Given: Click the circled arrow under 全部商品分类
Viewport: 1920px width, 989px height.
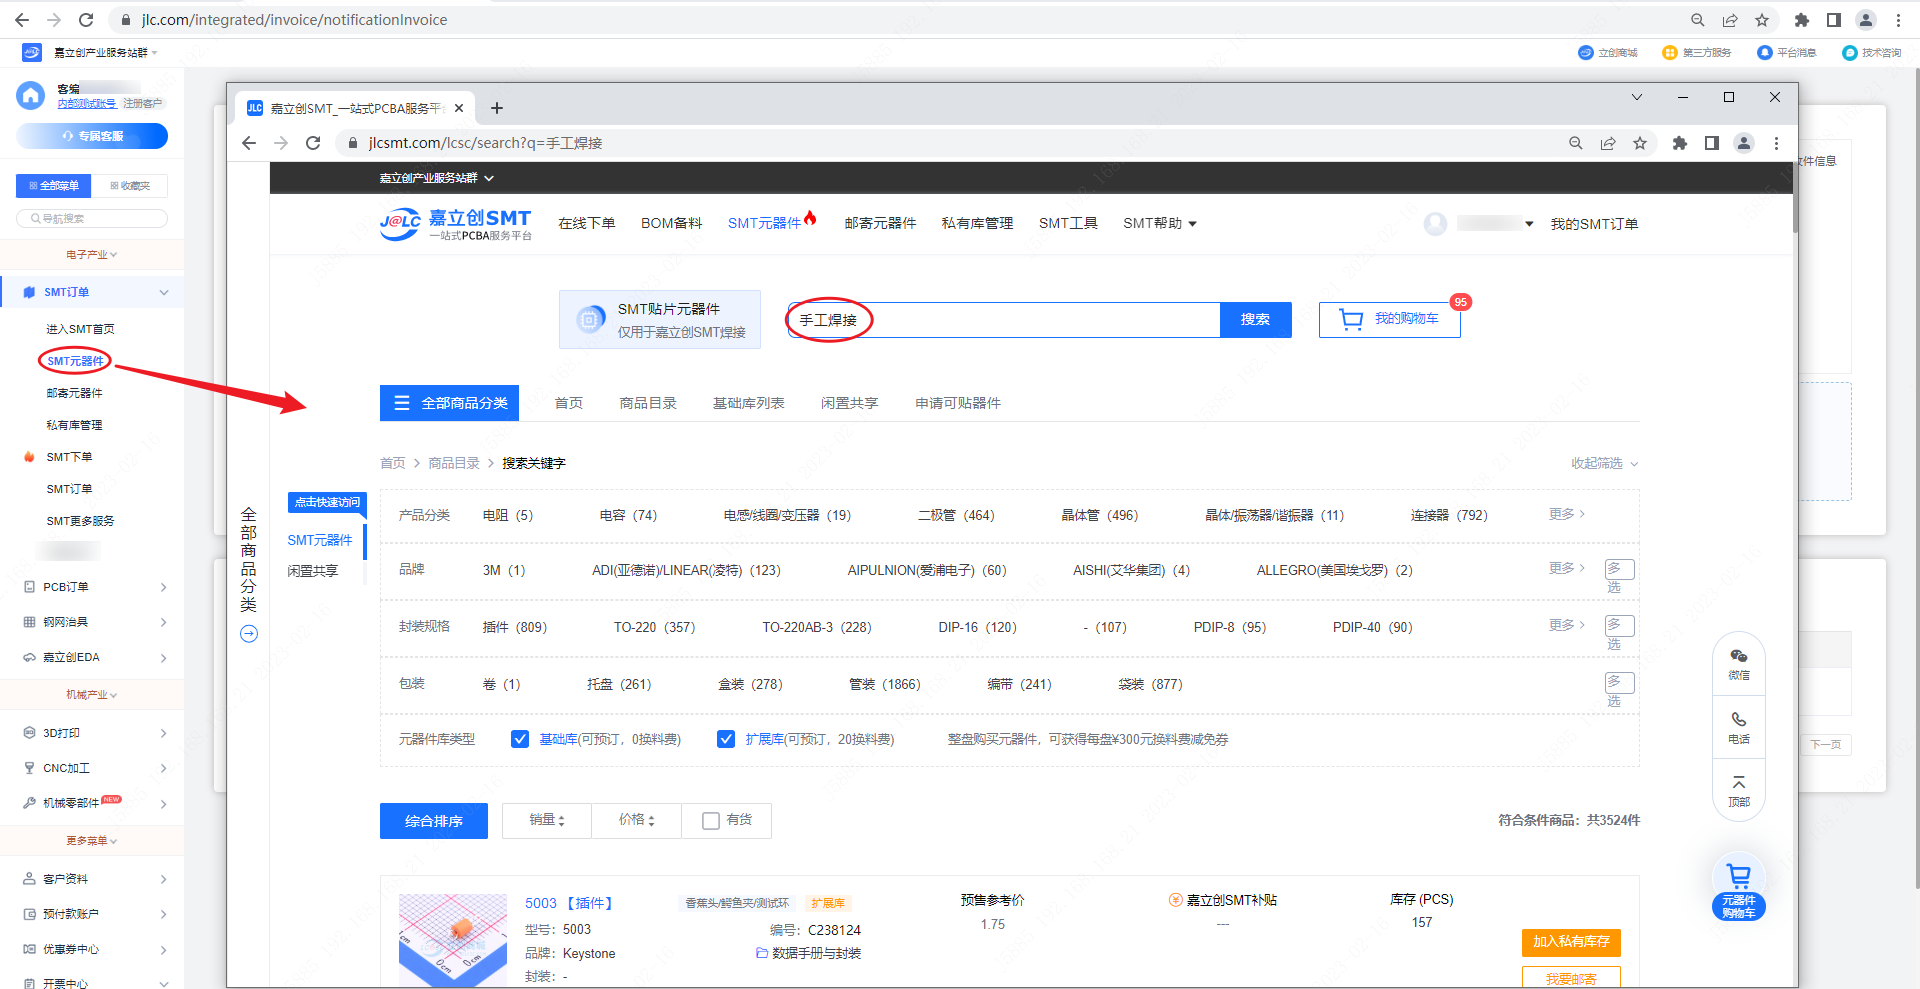Looking at the screenshot, I should pyautogui.click(x=249, y=634).
